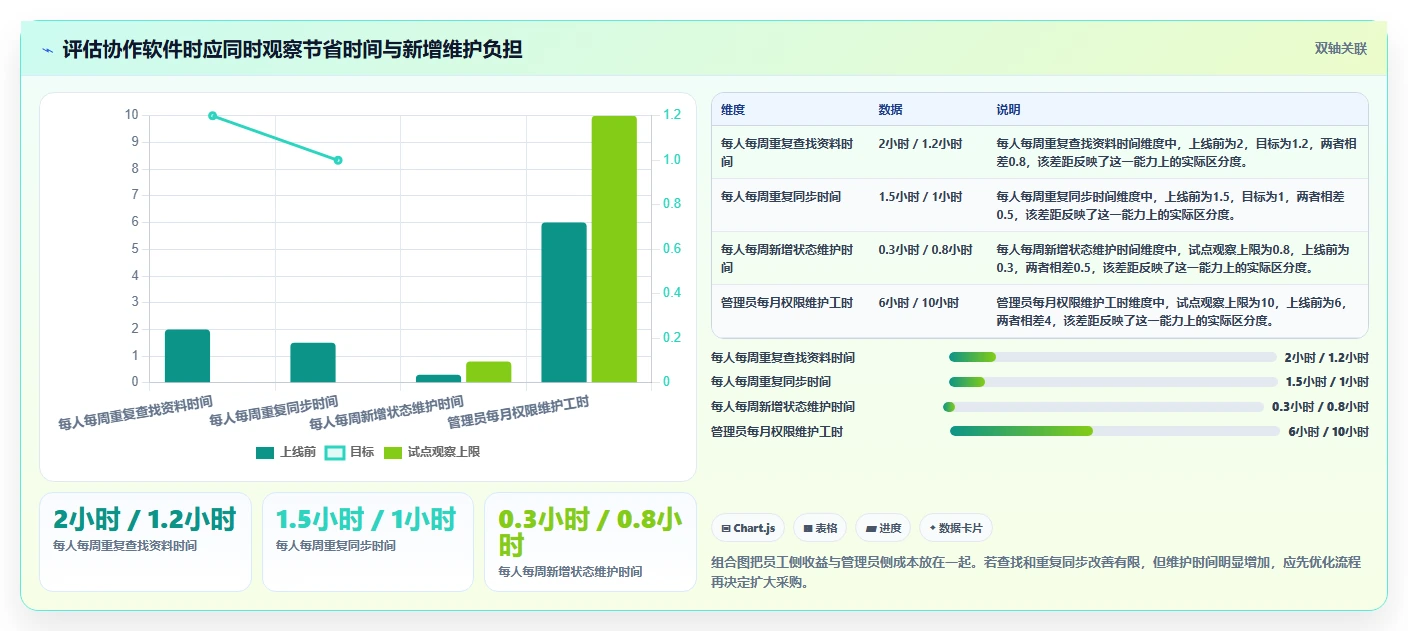Select the 数据卡片 tag chip
Screen dimensions: 1408x631
click(x=956, y=528)
